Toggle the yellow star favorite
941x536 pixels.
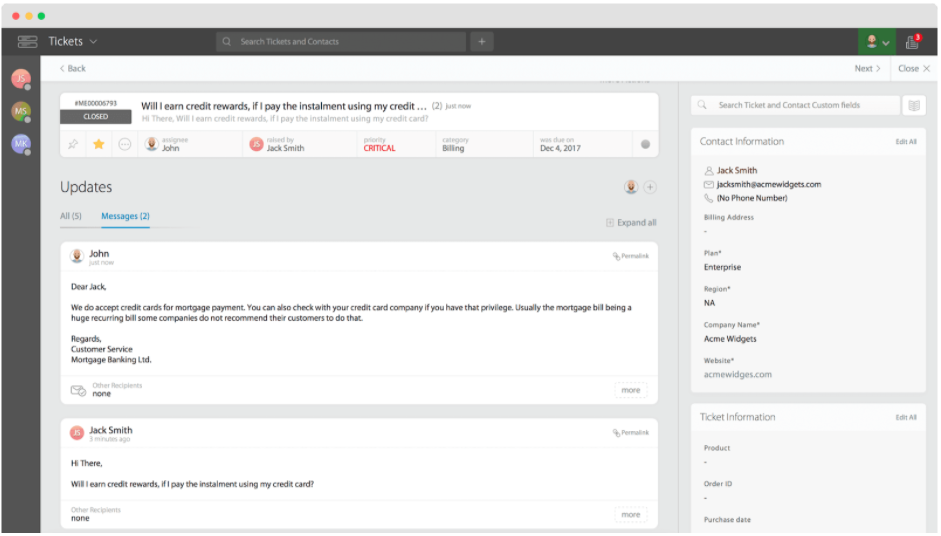click(x=99, y=144)
